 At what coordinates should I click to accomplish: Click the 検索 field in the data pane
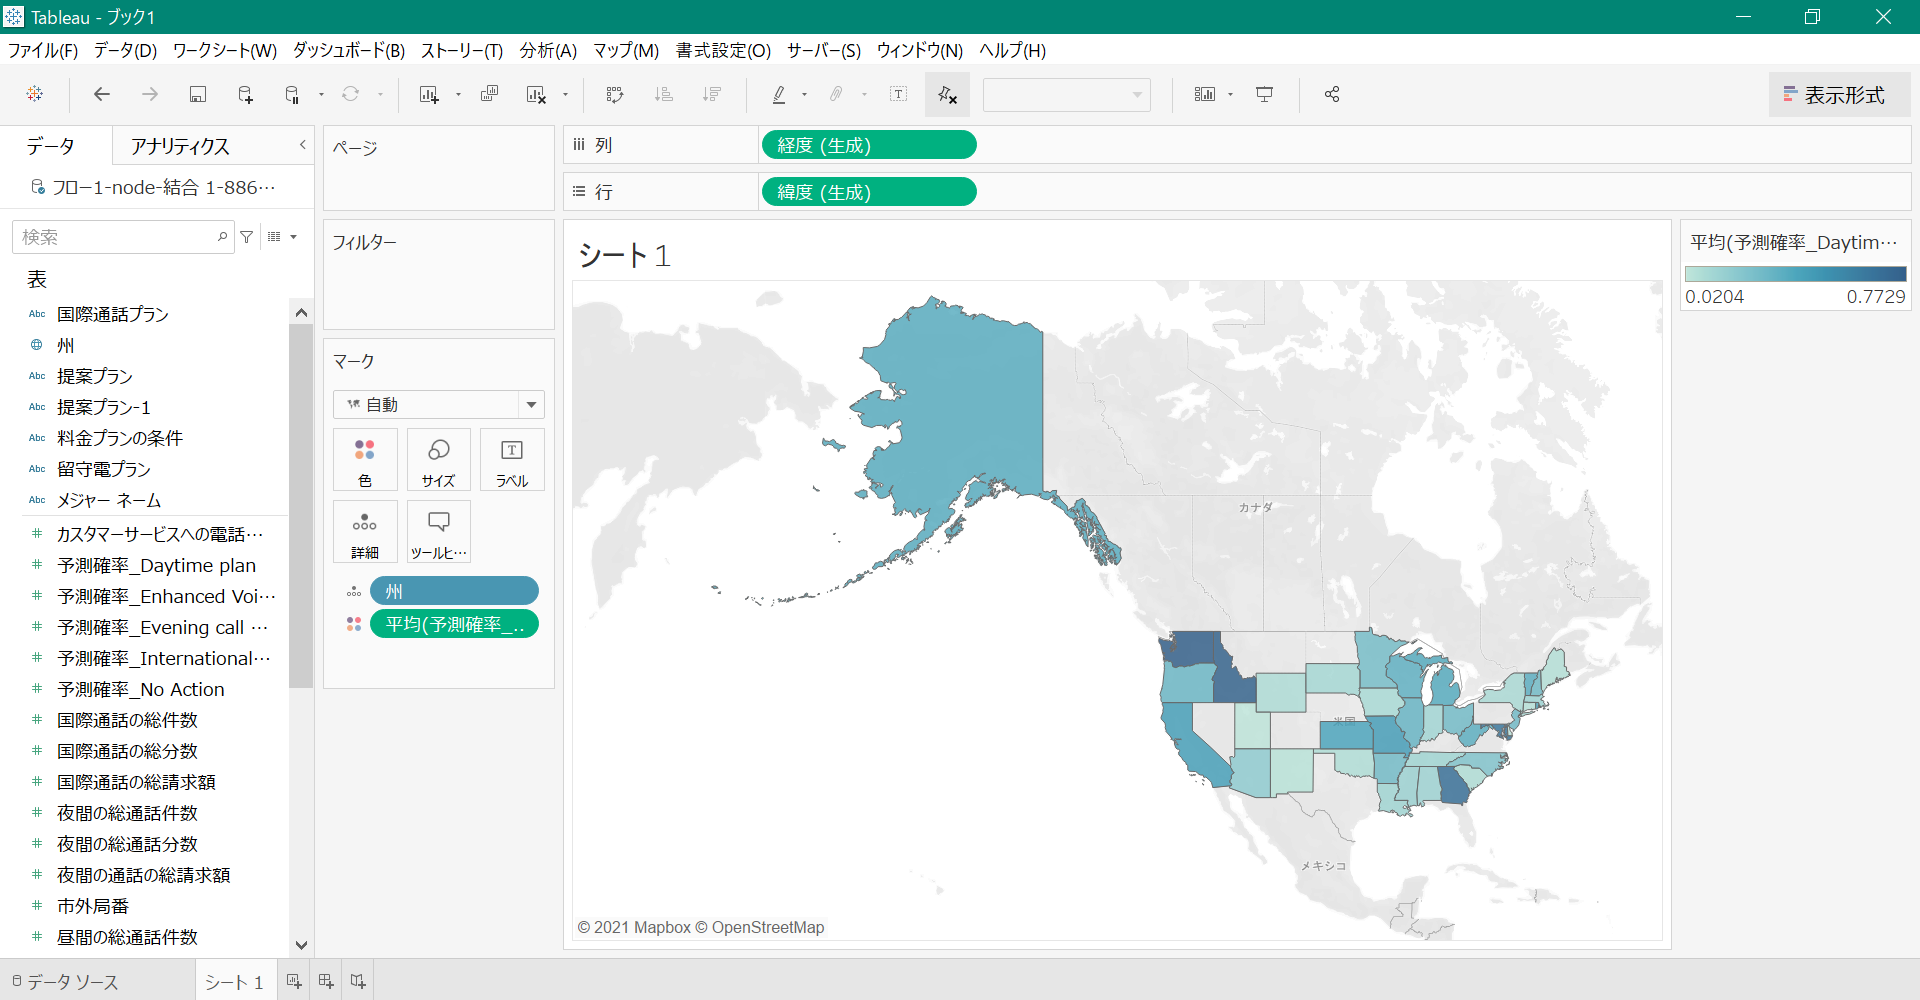[x=115, y=237]
